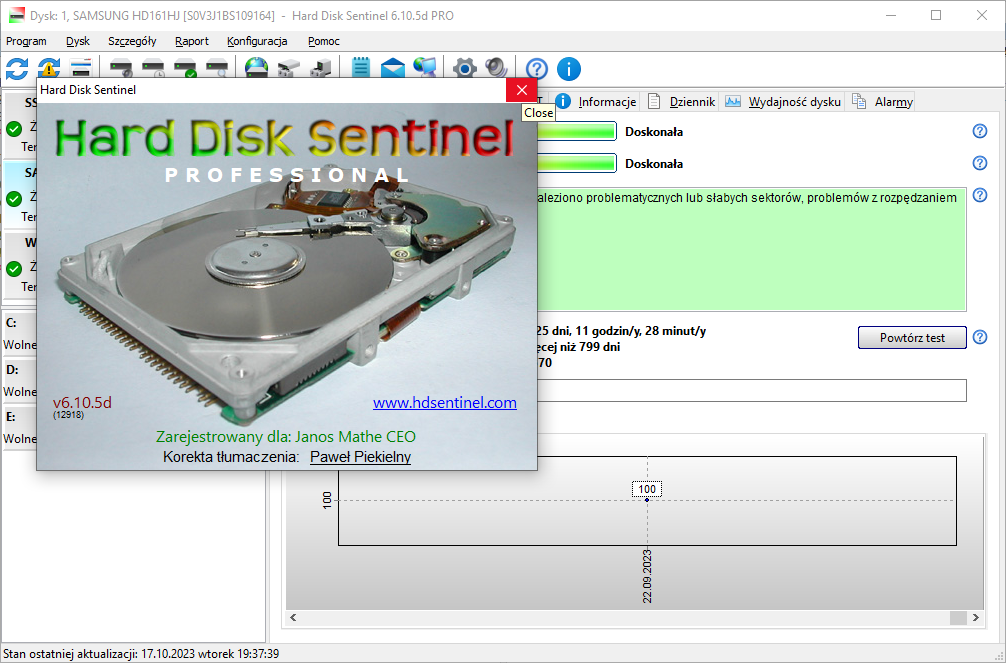Open the Program menu

coord(26,41)
